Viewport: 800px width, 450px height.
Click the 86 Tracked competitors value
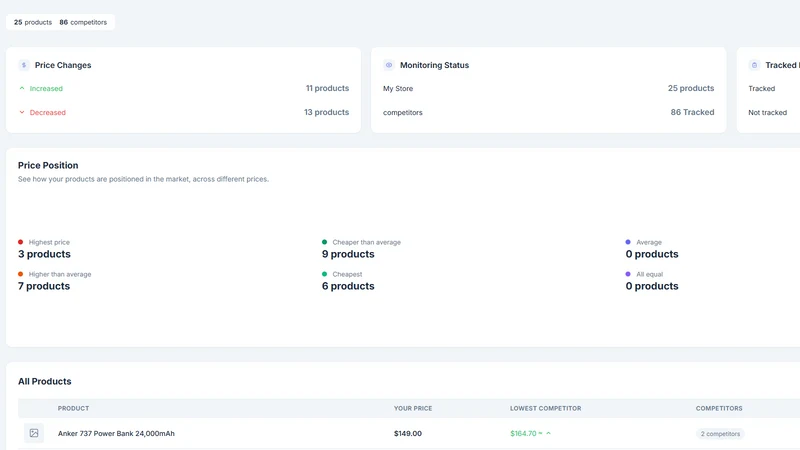692,112
